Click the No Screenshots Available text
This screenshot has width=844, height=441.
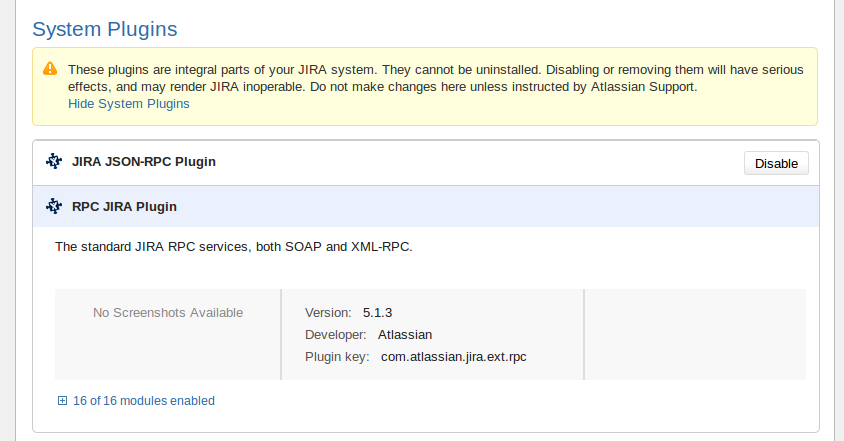click(168, 312)
